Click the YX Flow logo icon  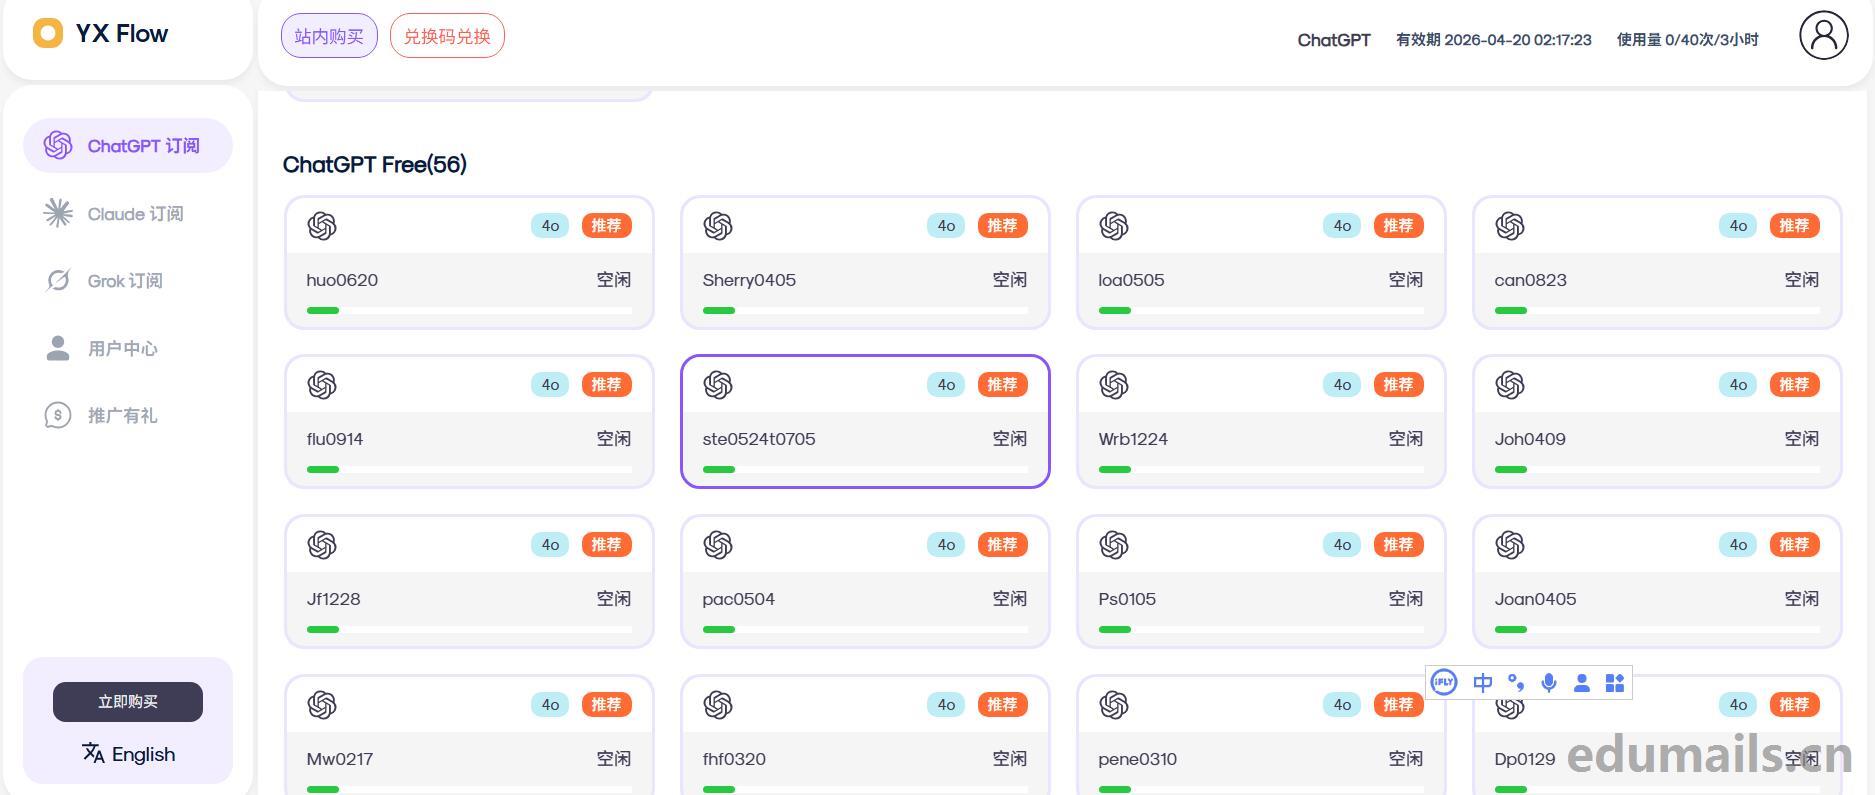click(x=48, y=34)
